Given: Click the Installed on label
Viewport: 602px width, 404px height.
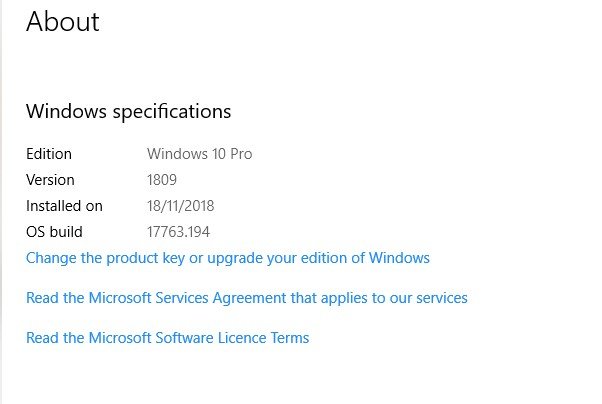Looking at the screenshot, I should point(64,206).
